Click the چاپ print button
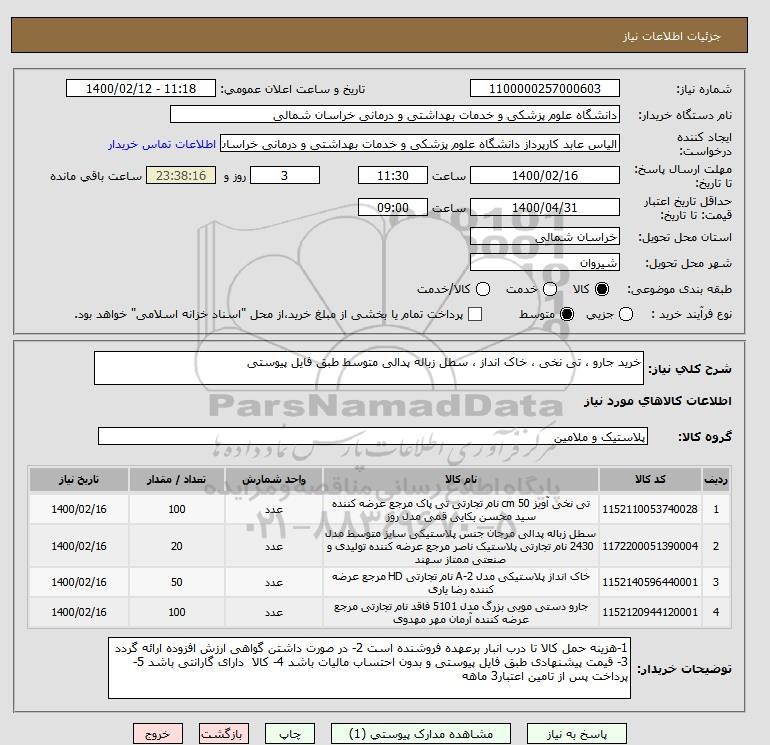The width and height of the screenshot is (770, 745). [x=290, y=734]
